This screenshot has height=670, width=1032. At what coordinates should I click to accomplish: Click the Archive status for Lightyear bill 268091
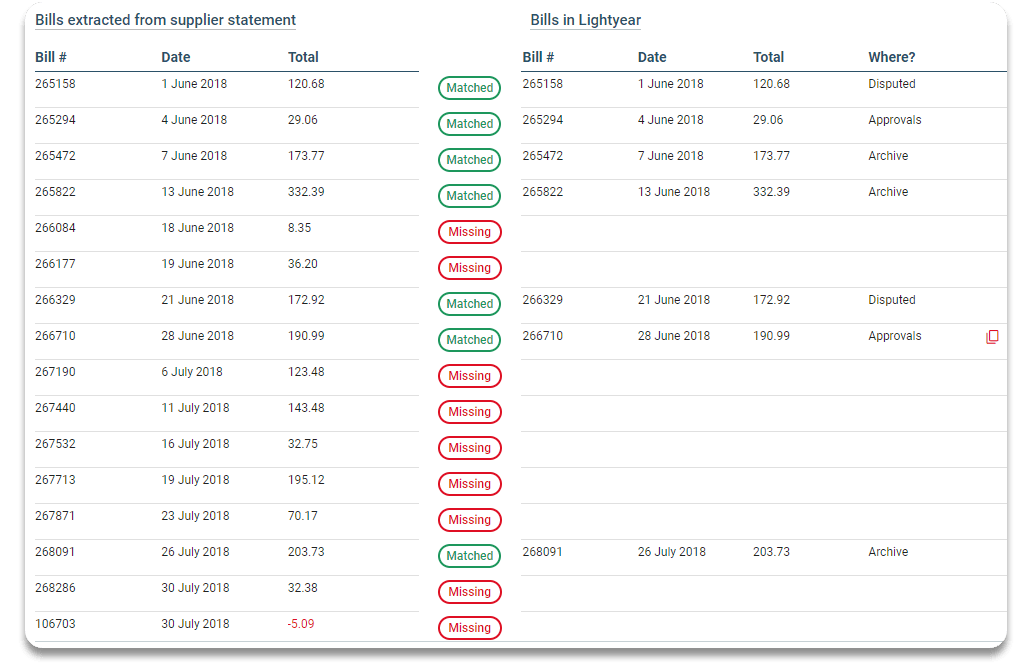point(888,552)
